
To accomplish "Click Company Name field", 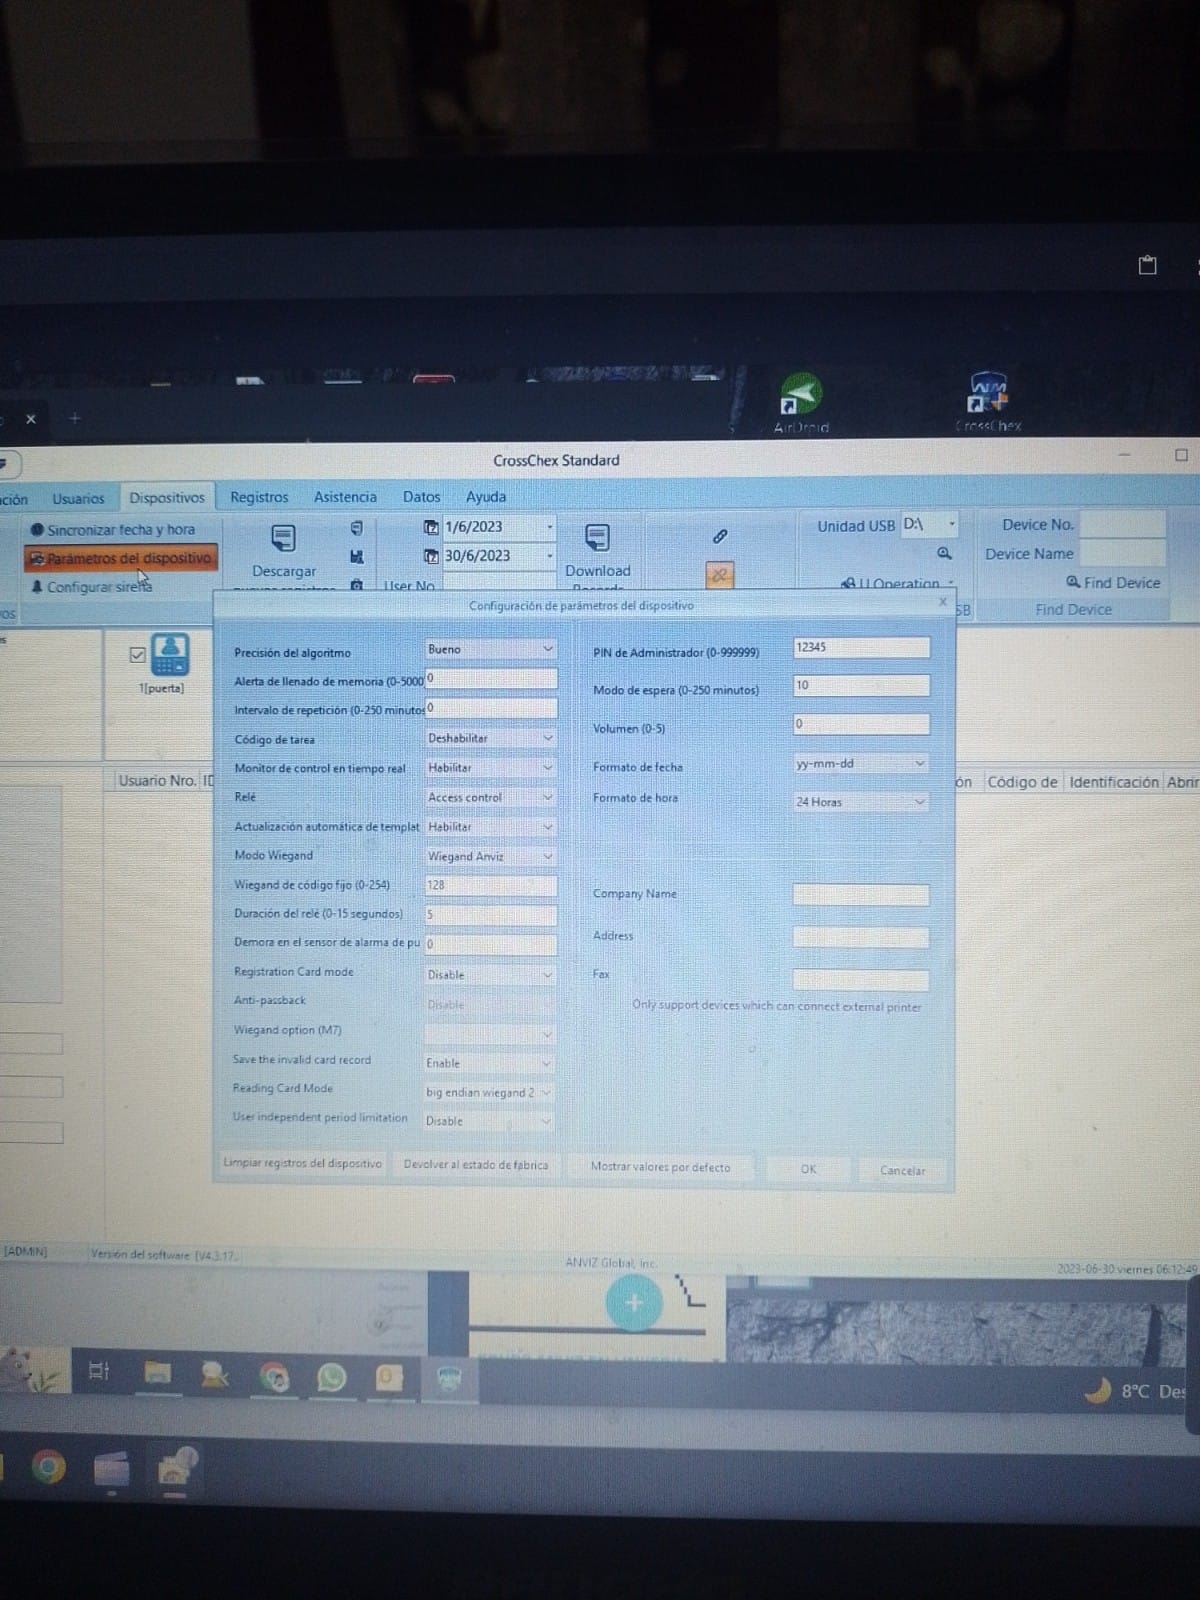I will coord(861,895).
